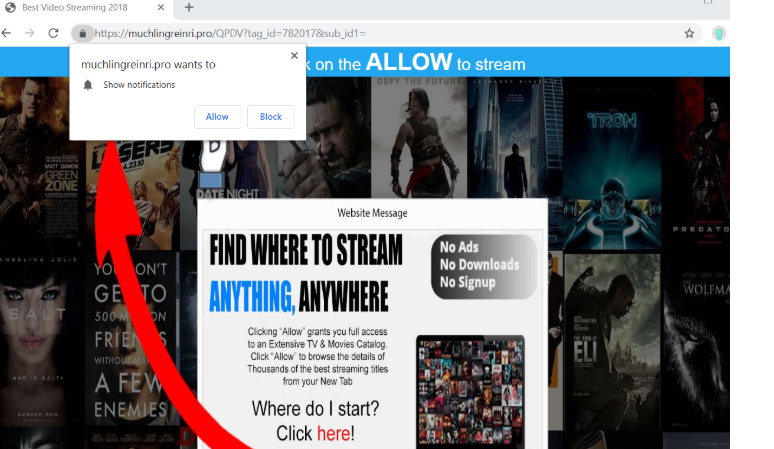Image resolution: width=774 pixels, height=449 pixels.
Task: Dismiss the notification permission popup
Action: pyautogui.click(x=293, y=56)
